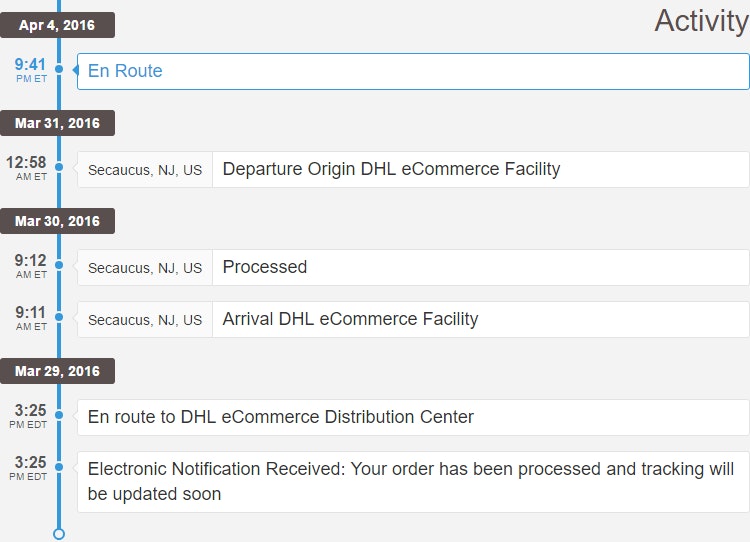Click the Mar 31, 2016 date badge
Viewport: 750px width, 542px height.
click(57, 123)
